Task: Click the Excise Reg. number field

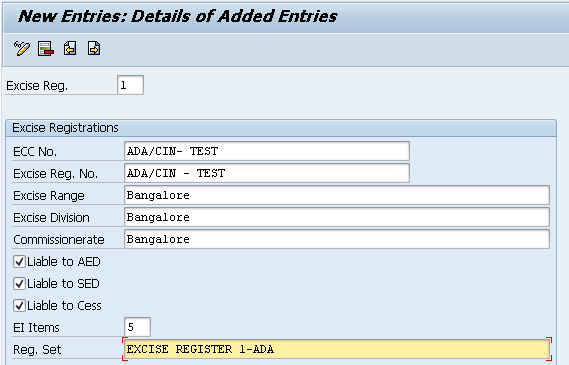Action: (131, 85)
